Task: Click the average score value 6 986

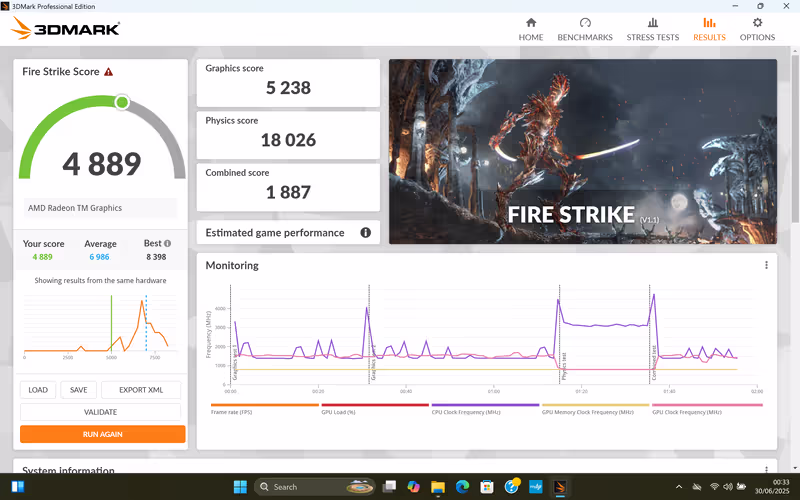Action: [99, 257]
